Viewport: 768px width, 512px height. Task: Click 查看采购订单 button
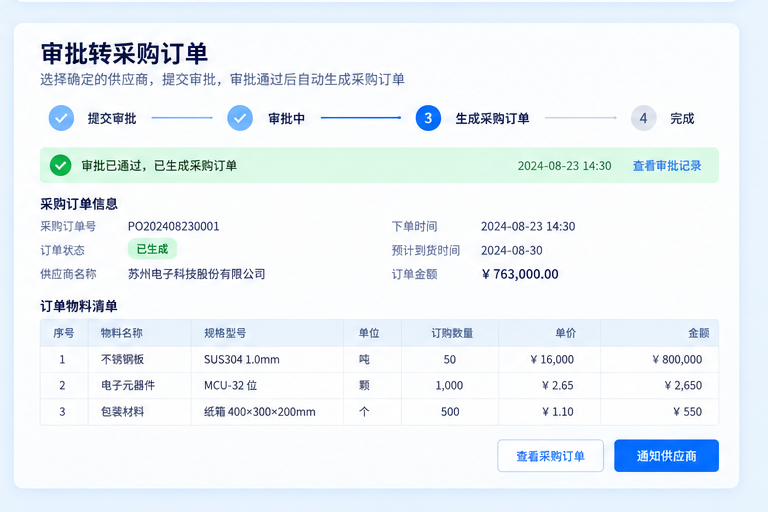[x=551, y=456]
